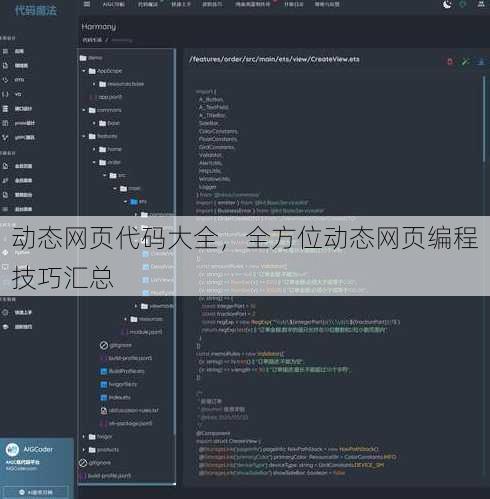
Task: Click the red icon in editor header
Action: click(x=450, y=62)
